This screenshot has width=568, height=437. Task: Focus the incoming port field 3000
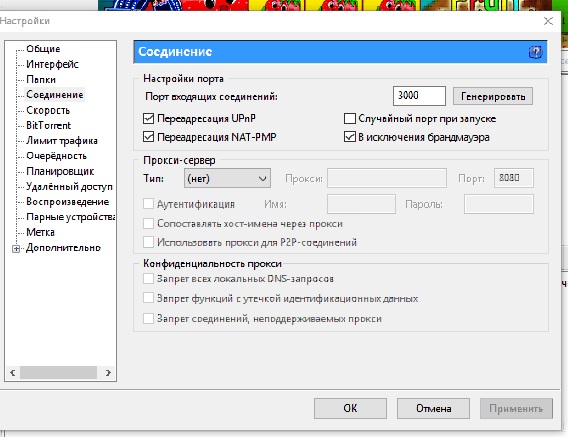click(x=419, y=96)
